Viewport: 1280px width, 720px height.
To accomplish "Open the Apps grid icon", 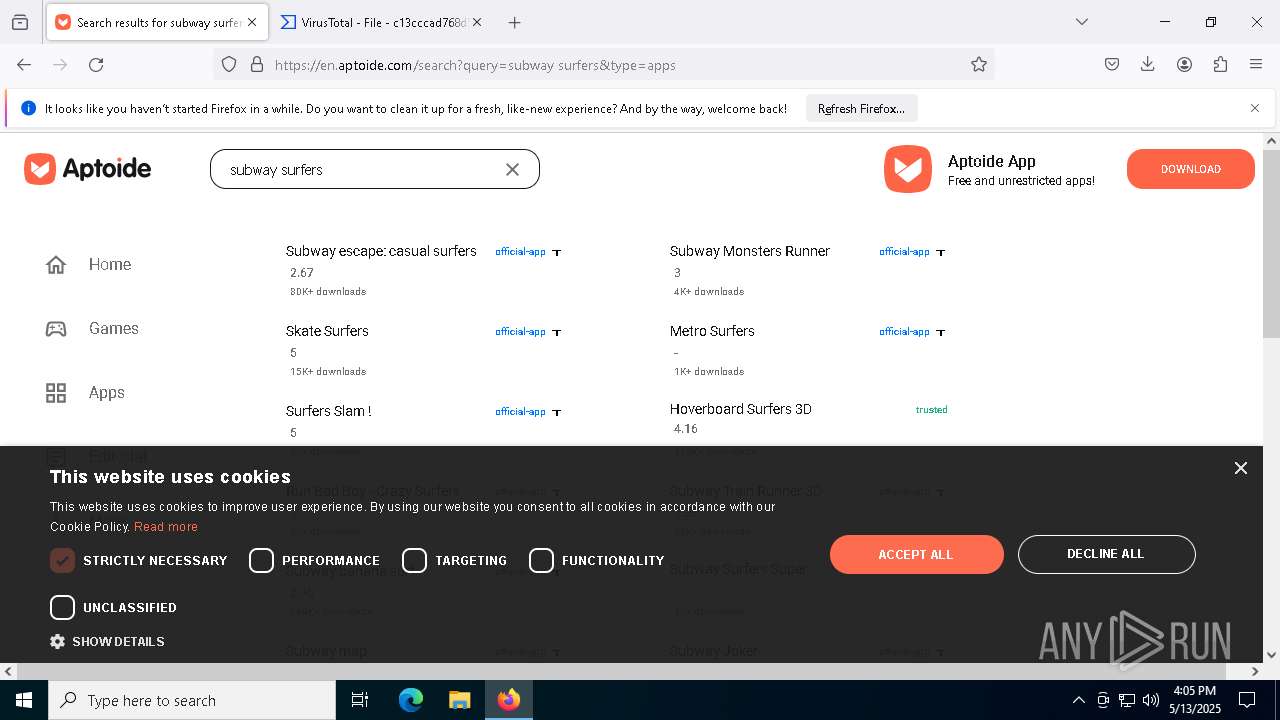I will click(56, 393).
